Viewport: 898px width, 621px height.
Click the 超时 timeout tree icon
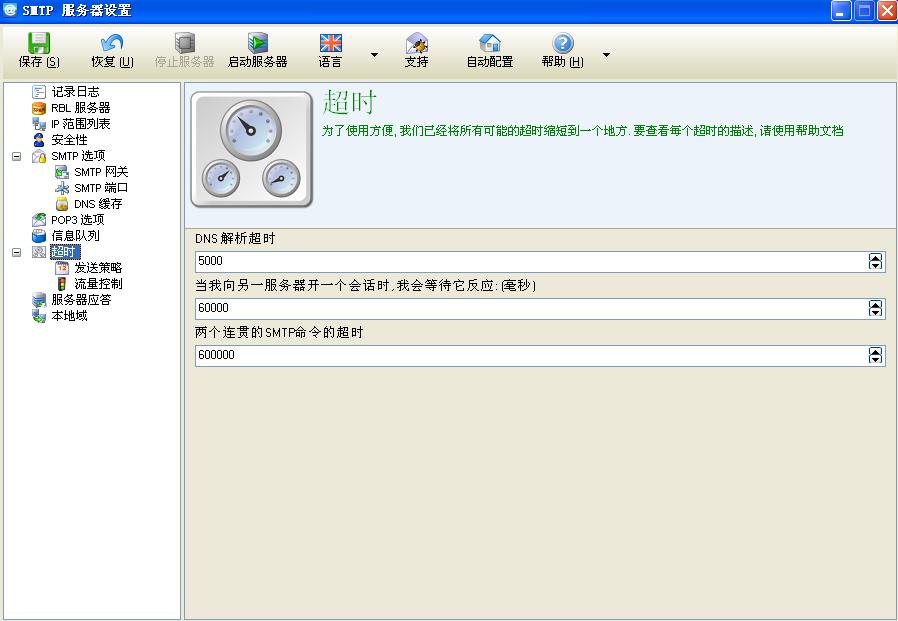[x=39, y=251]
